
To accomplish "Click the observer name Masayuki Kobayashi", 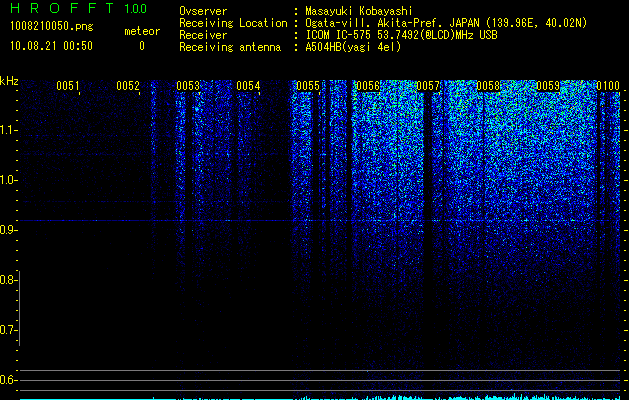I will tap(359, 11).
